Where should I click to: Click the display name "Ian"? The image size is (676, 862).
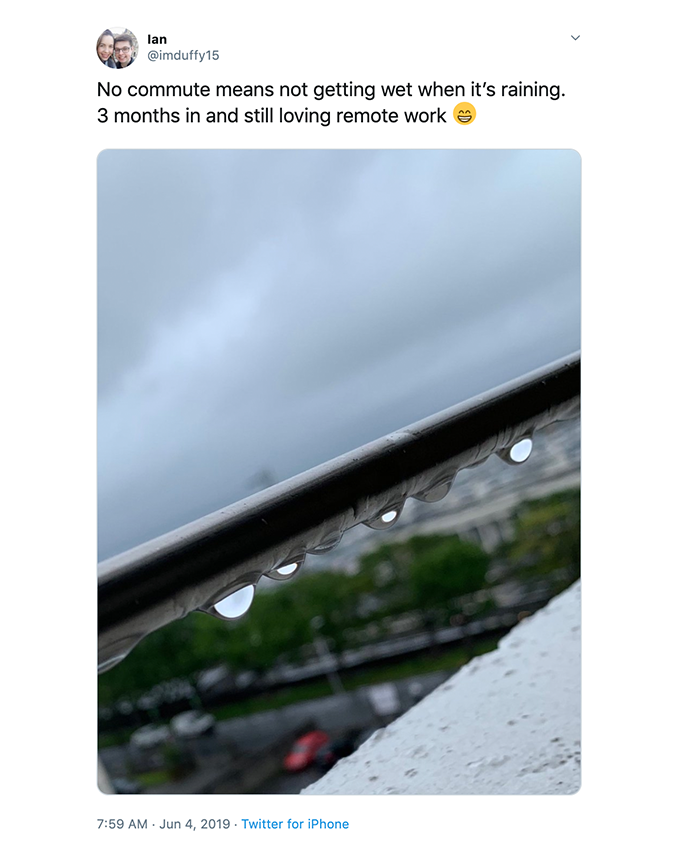(157, 40)
